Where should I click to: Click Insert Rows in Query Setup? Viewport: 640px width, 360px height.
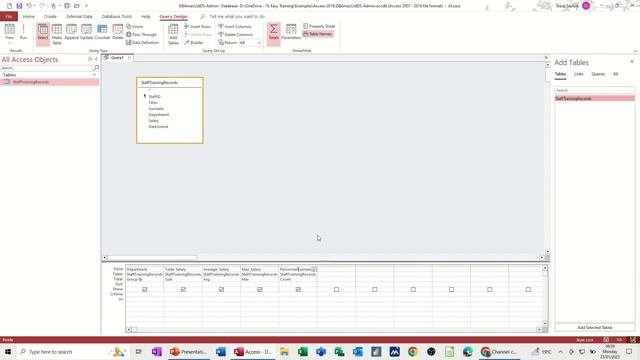pos(198,27)
